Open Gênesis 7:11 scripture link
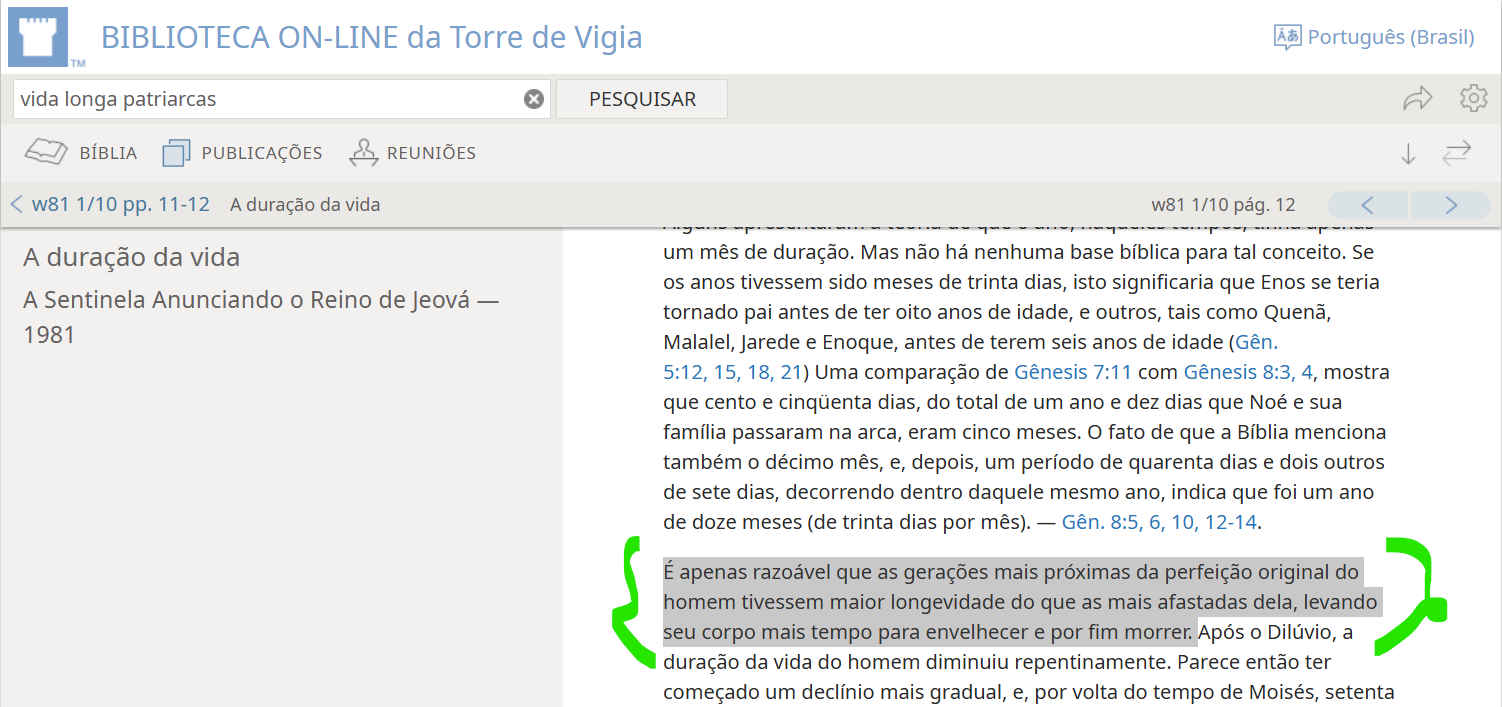 1072,372
